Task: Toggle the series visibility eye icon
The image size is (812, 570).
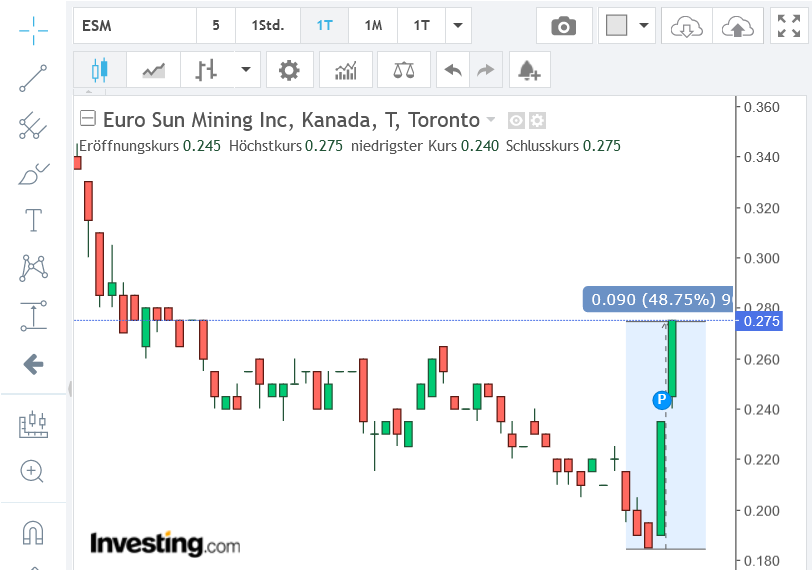Action: click(x=516, y=121)
